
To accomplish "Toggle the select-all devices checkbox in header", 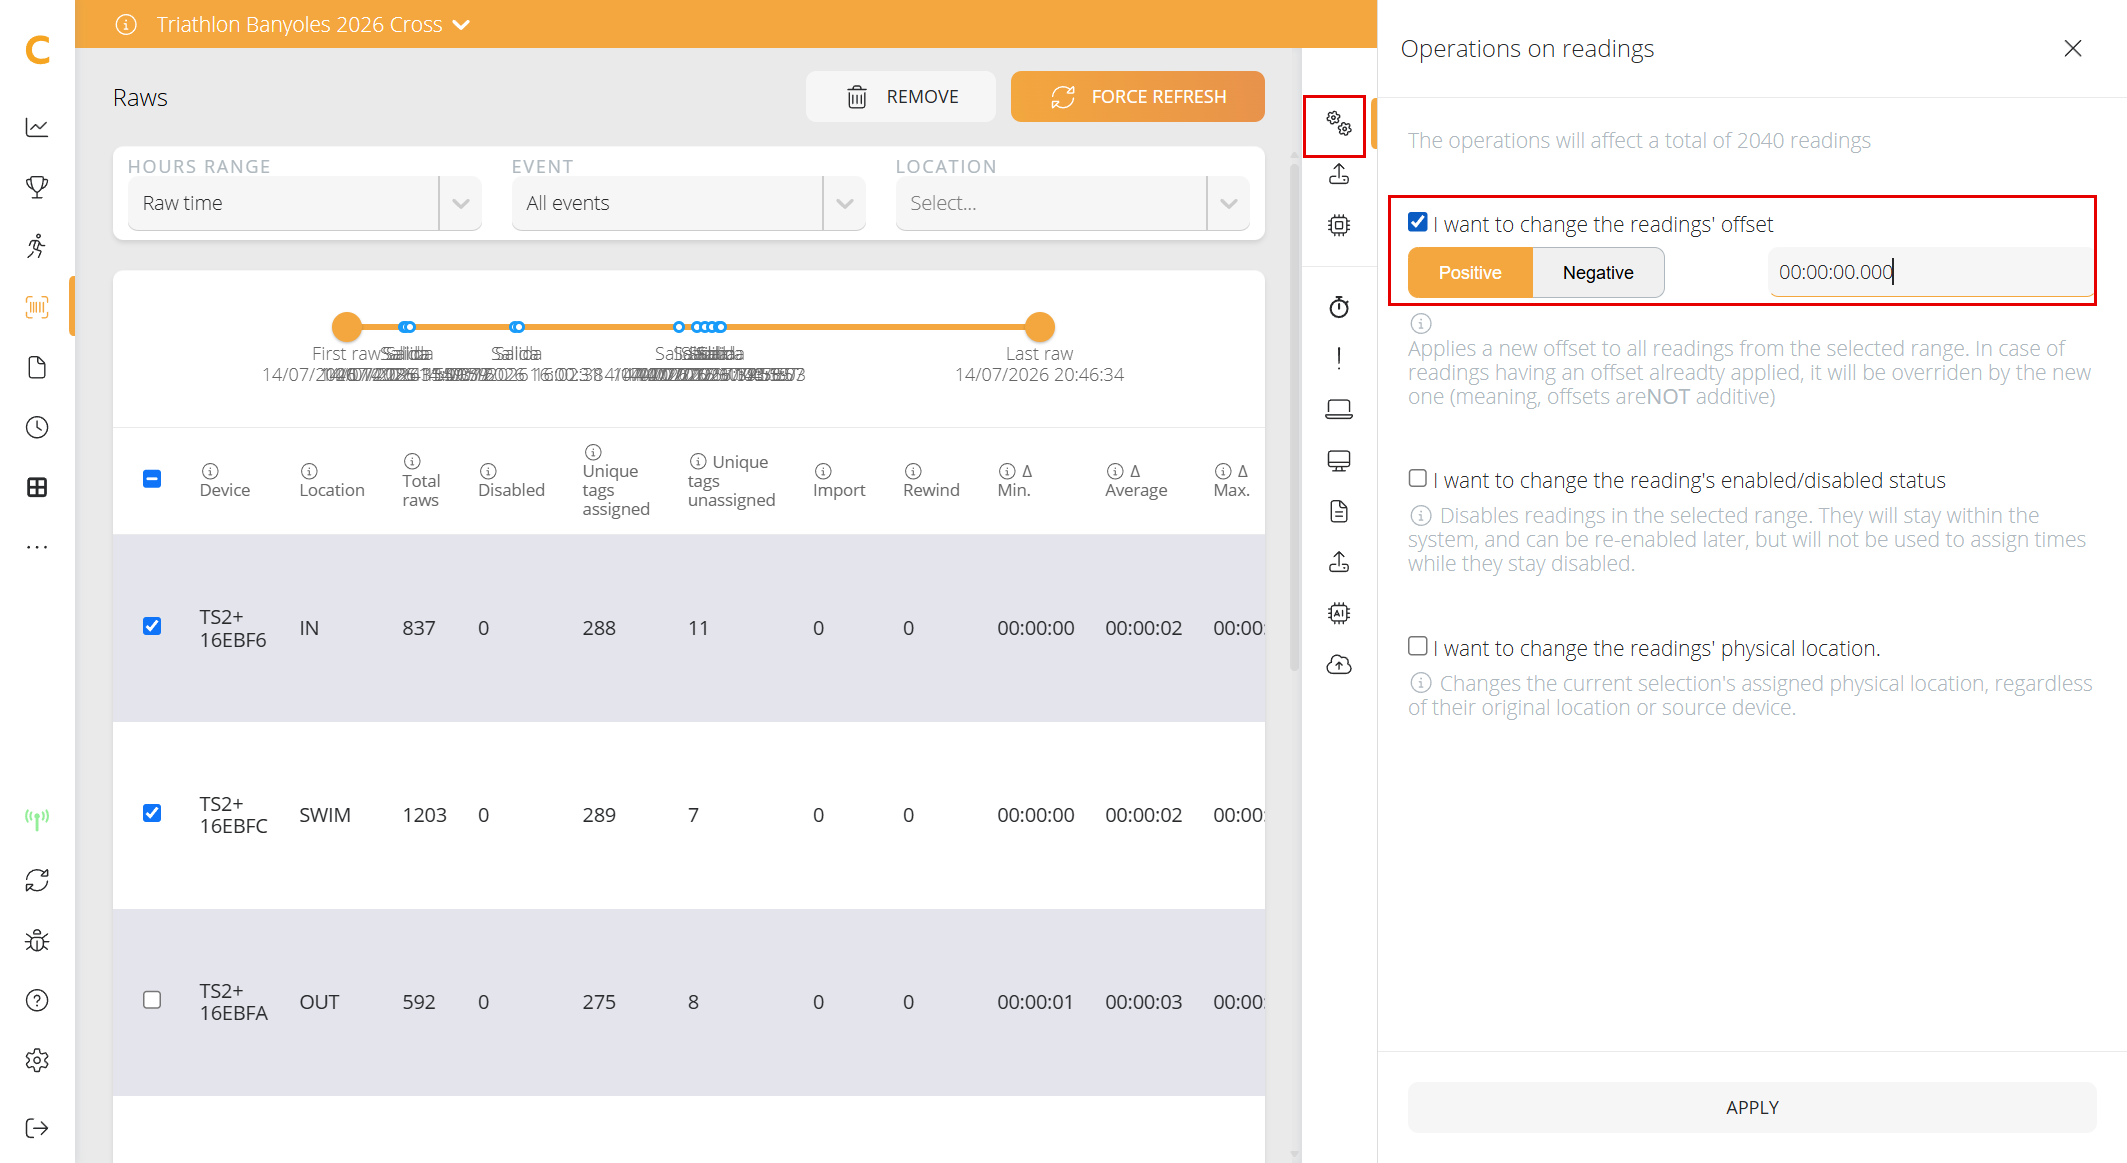I will tap(152, 479).
